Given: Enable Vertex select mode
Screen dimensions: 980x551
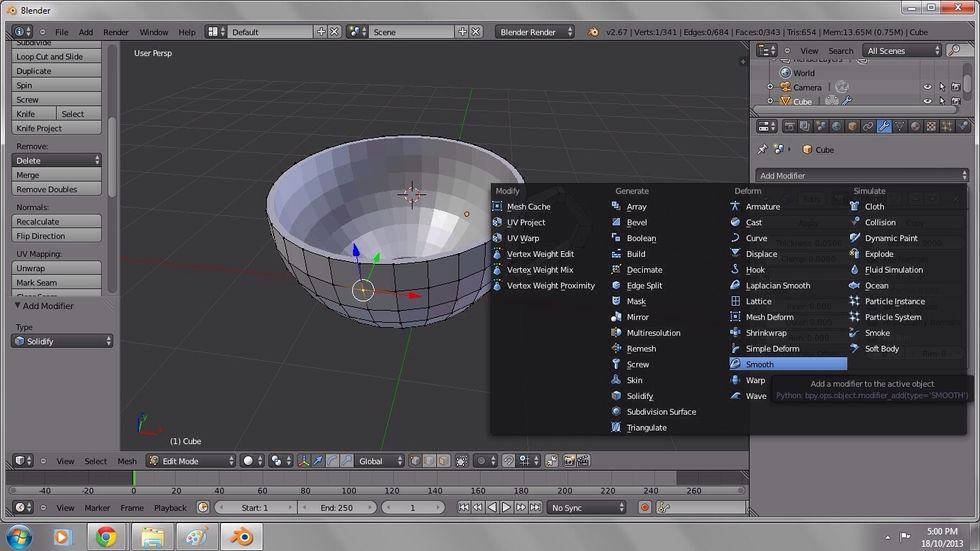Looking at the screenshot, I should [x=415, y=461].
